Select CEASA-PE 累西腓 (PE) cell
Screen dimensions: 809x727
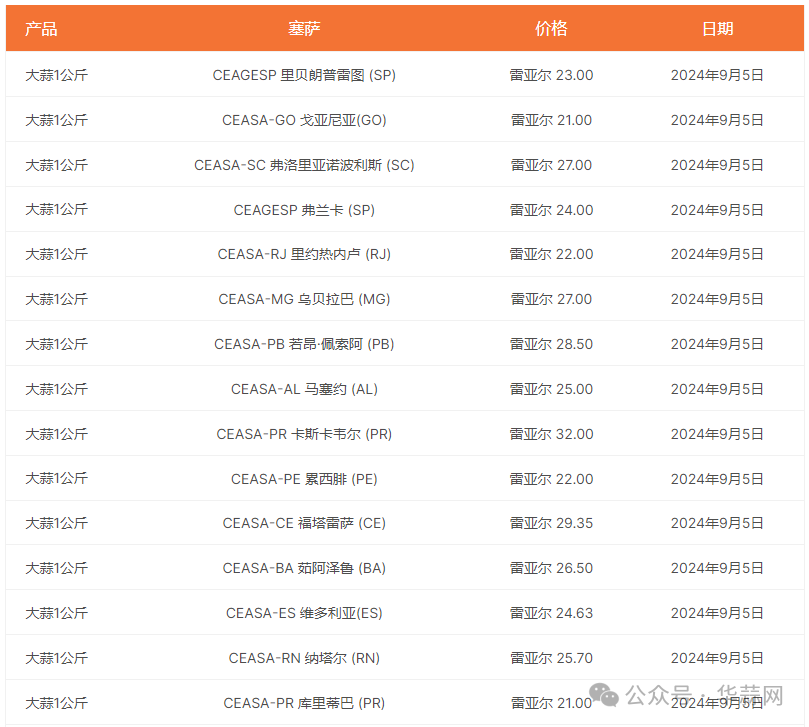tap(304, 479)
